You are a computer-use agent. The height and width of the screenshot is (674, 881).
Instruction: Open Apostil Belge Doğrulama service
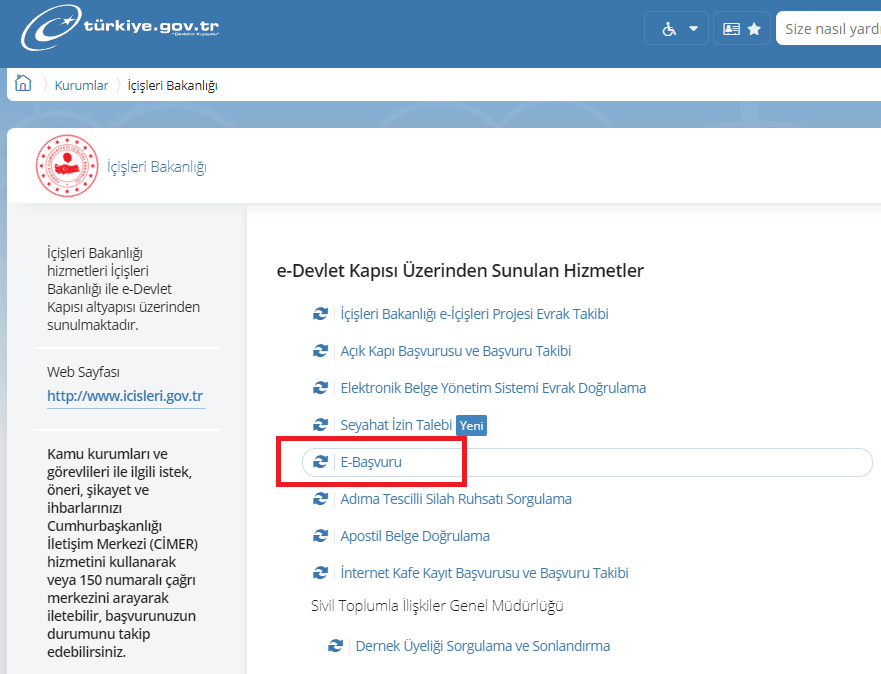tap(415, 536)
